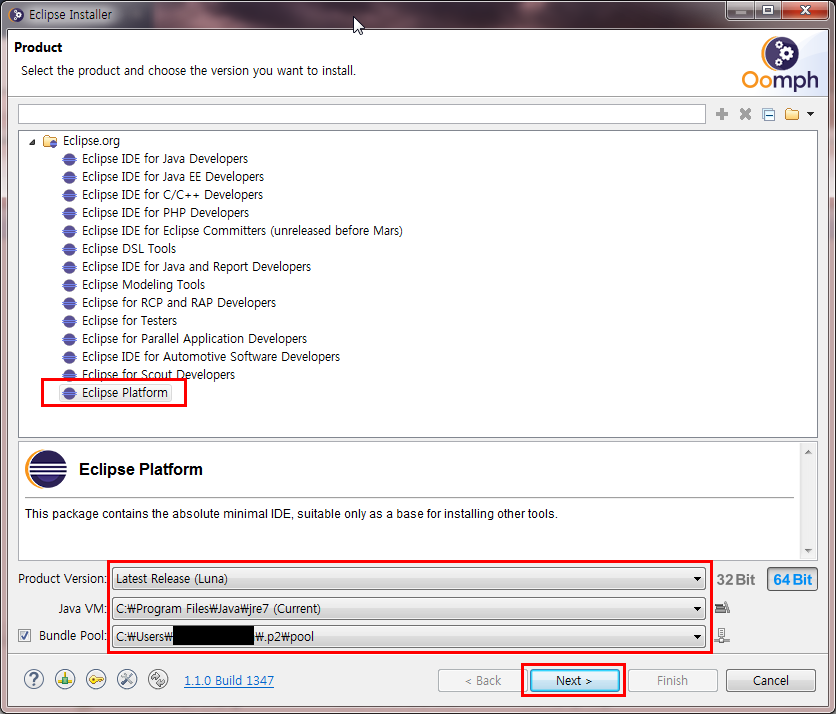
Task: Click the product filter text field
Action: pos(361,114)
